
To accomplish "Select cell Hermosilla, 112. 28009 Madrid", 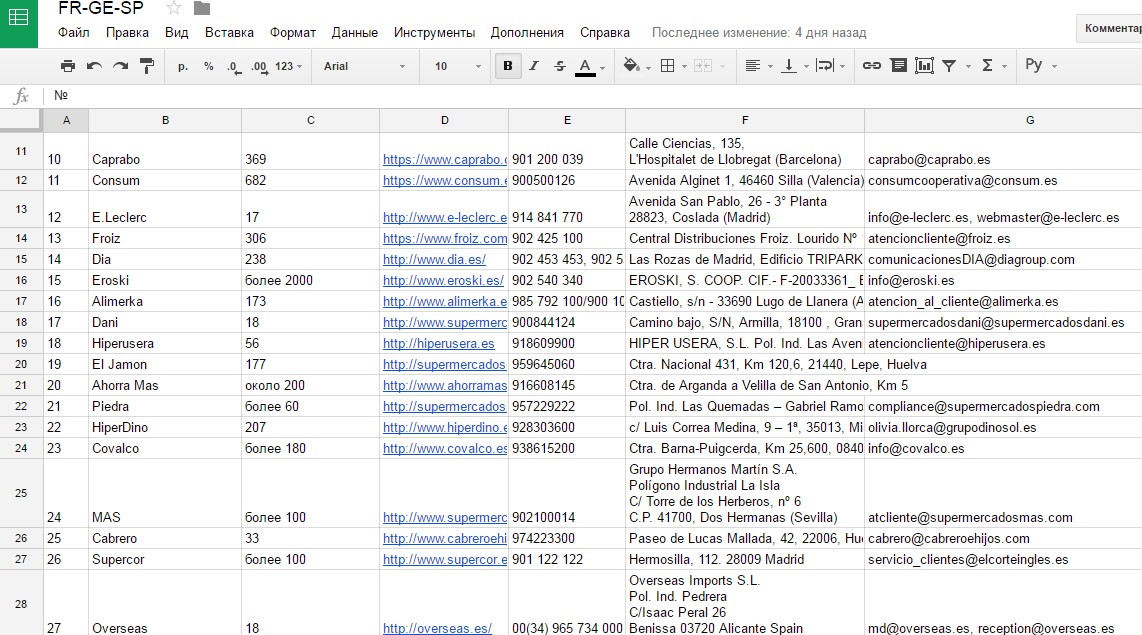I will (744, 559).
